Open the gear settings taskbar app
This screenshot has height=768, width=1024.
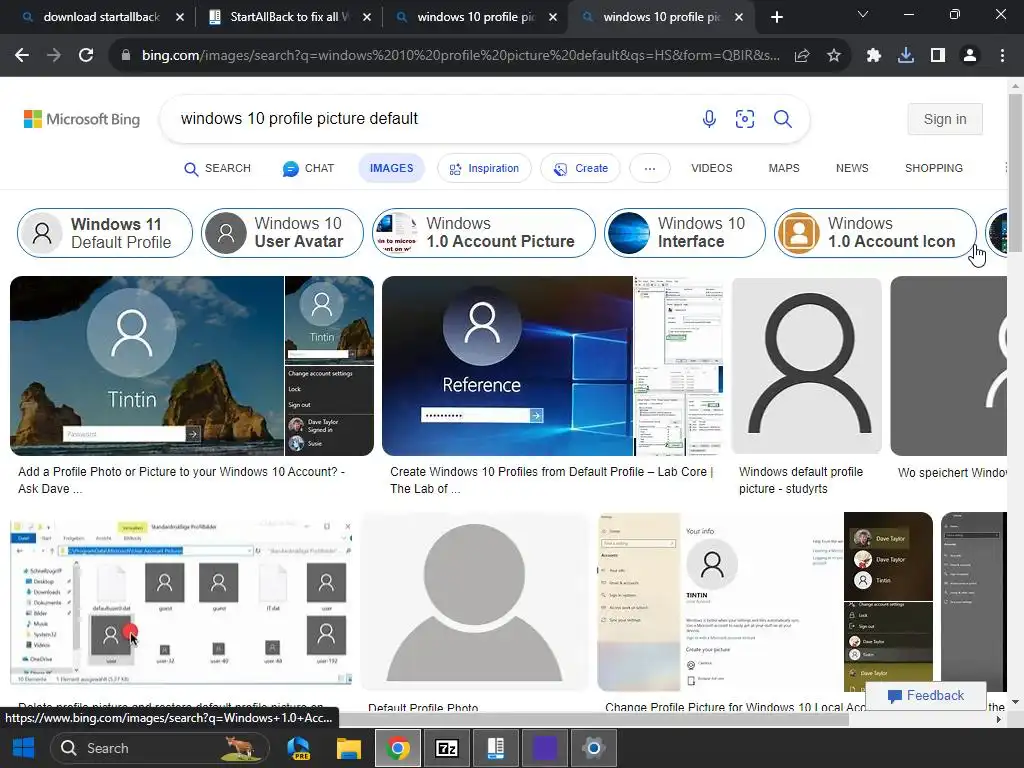click(x=594, y=748)
